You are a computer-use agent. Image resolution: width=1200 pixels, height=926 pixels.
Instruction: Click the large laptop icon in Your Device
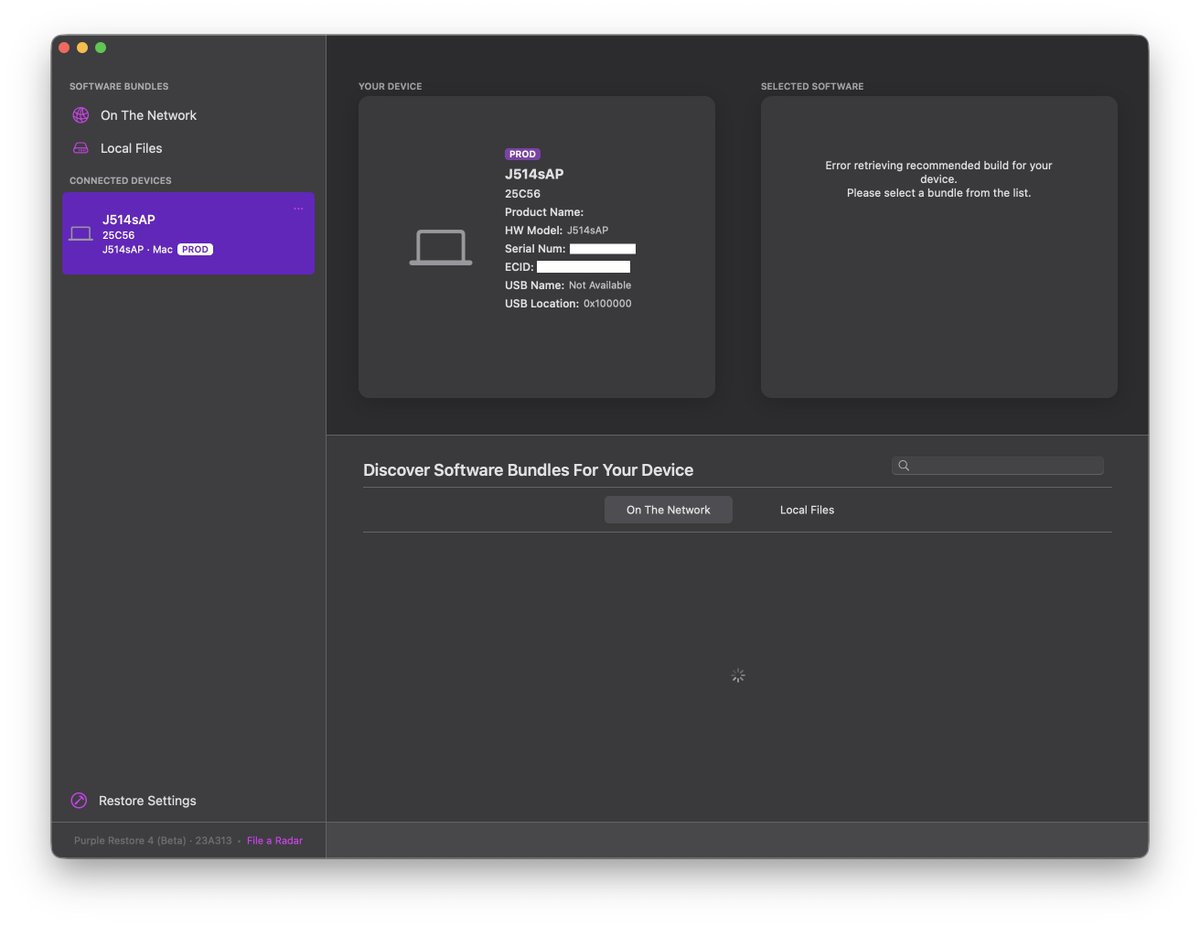point(441,247)
